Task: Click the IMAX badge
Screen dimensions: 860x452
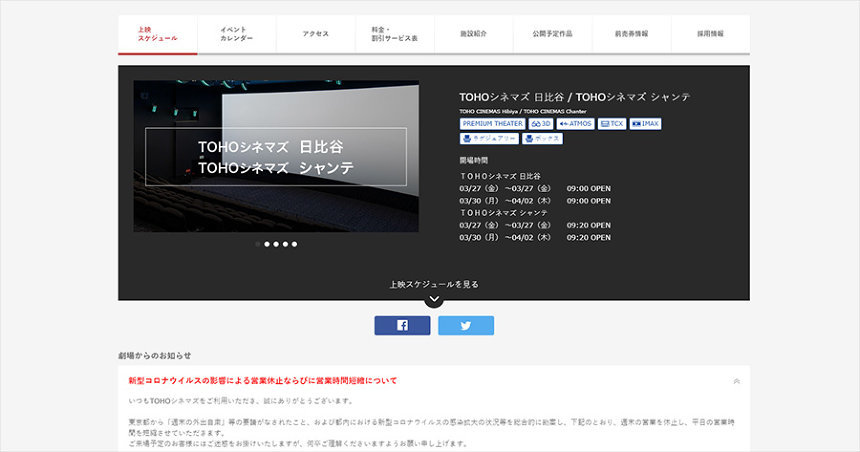Action: tap(645, 124)
